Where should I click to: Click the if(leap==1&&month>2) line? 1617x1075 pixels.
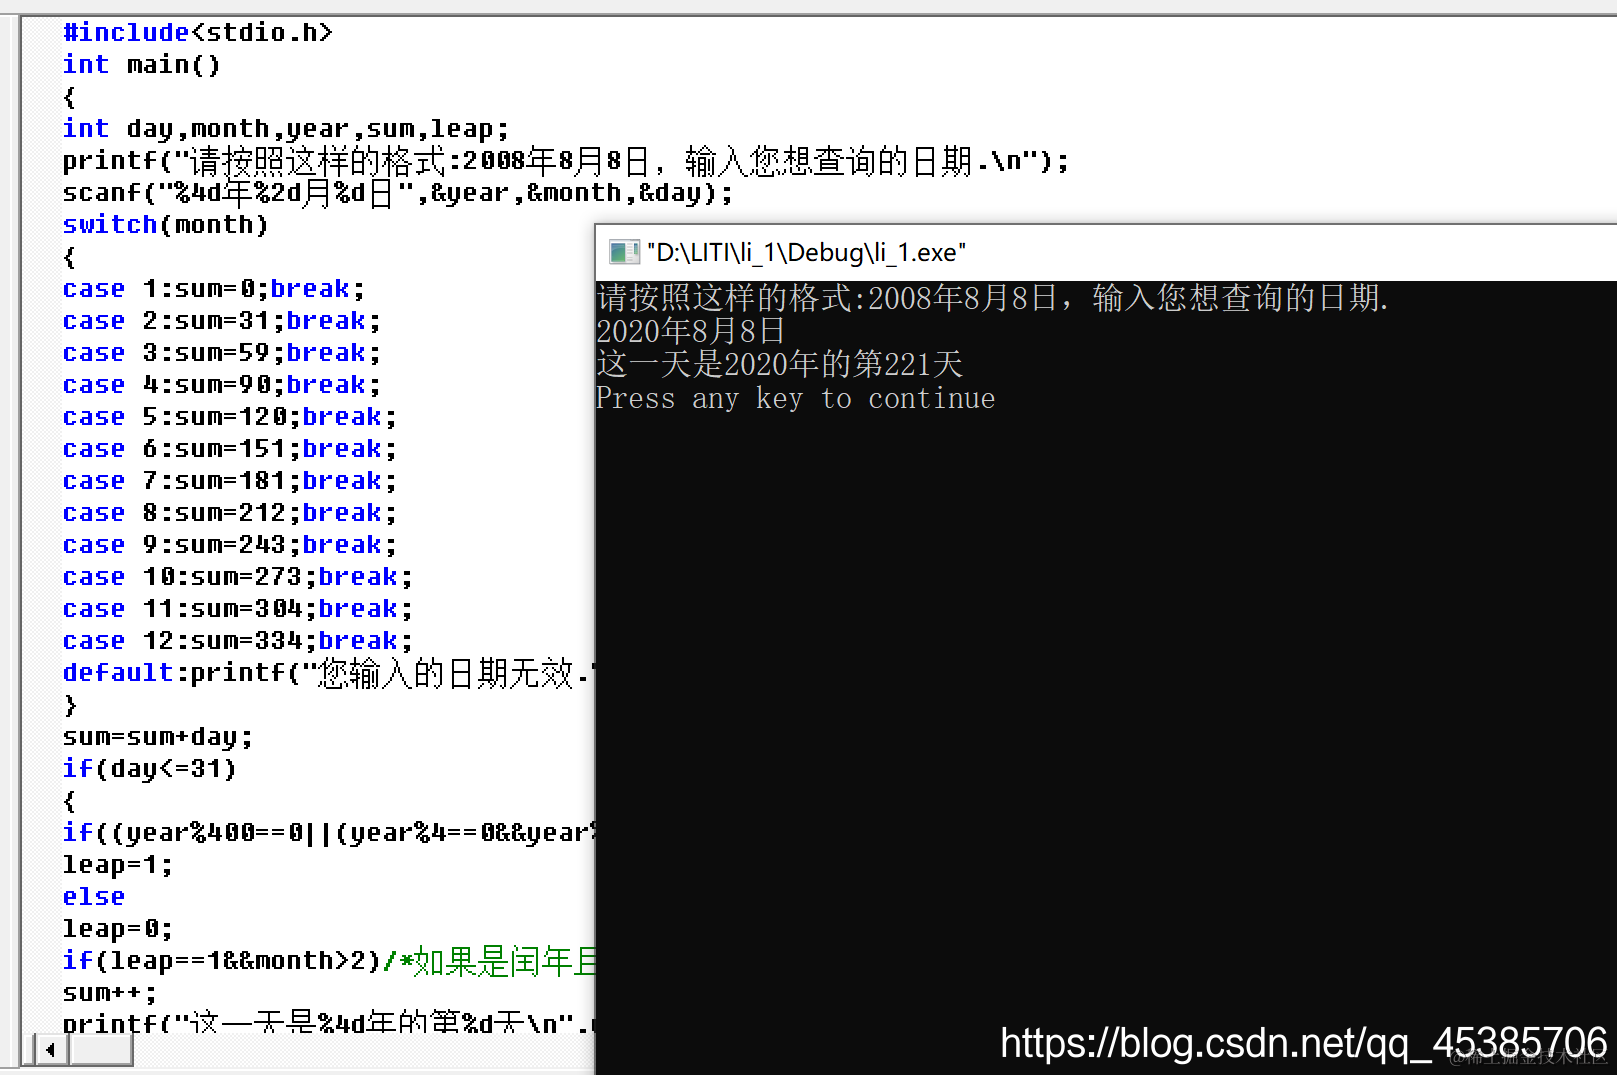328,961
